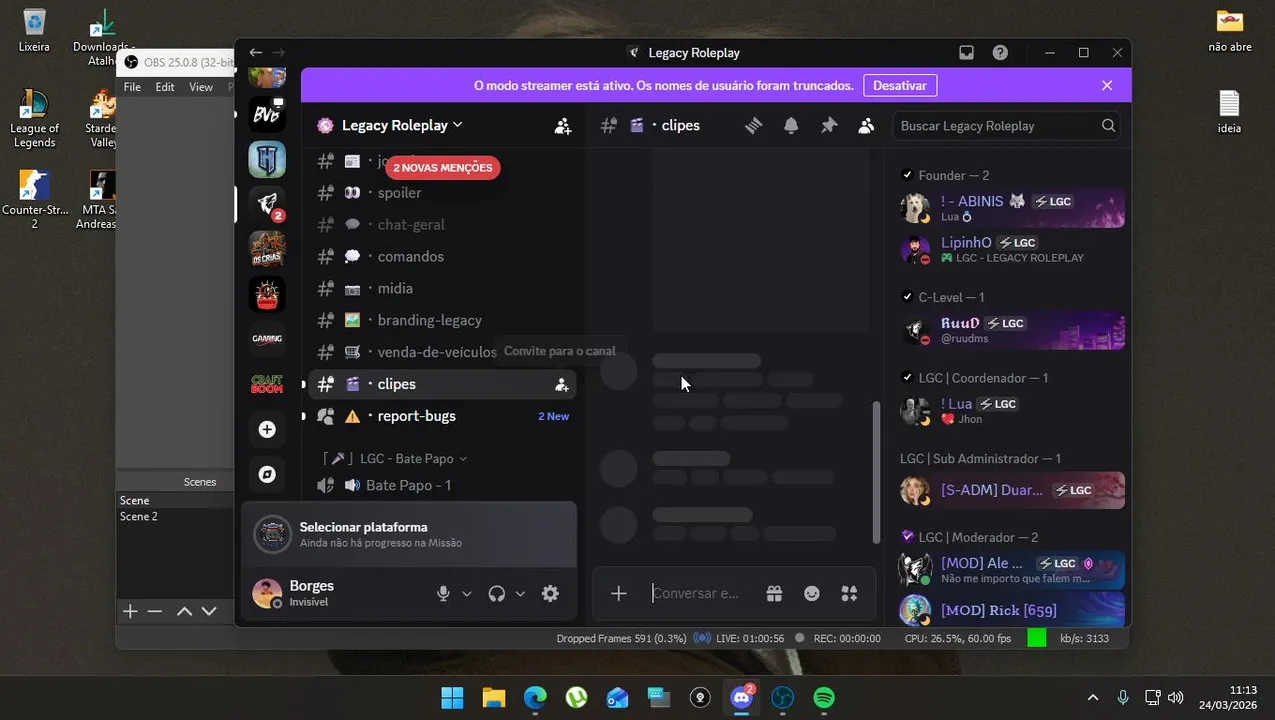Toggle the member list icon
This screenshot has height=720, width=1275.
point(866,125)
